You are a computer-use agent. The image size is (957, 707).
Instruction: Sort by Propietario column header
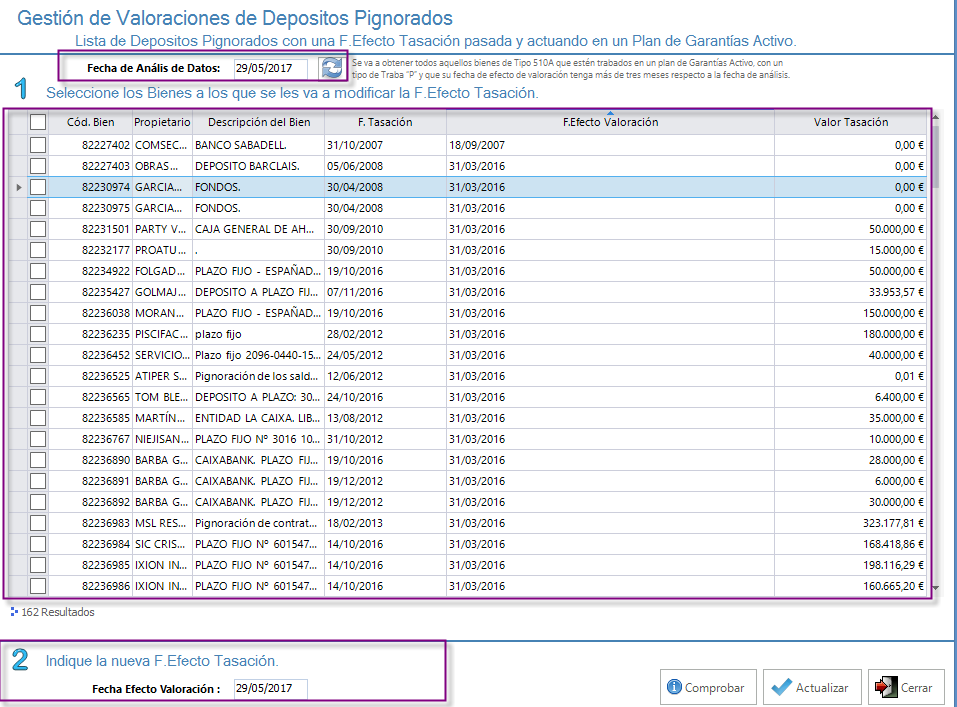click(x=162, y=122)
